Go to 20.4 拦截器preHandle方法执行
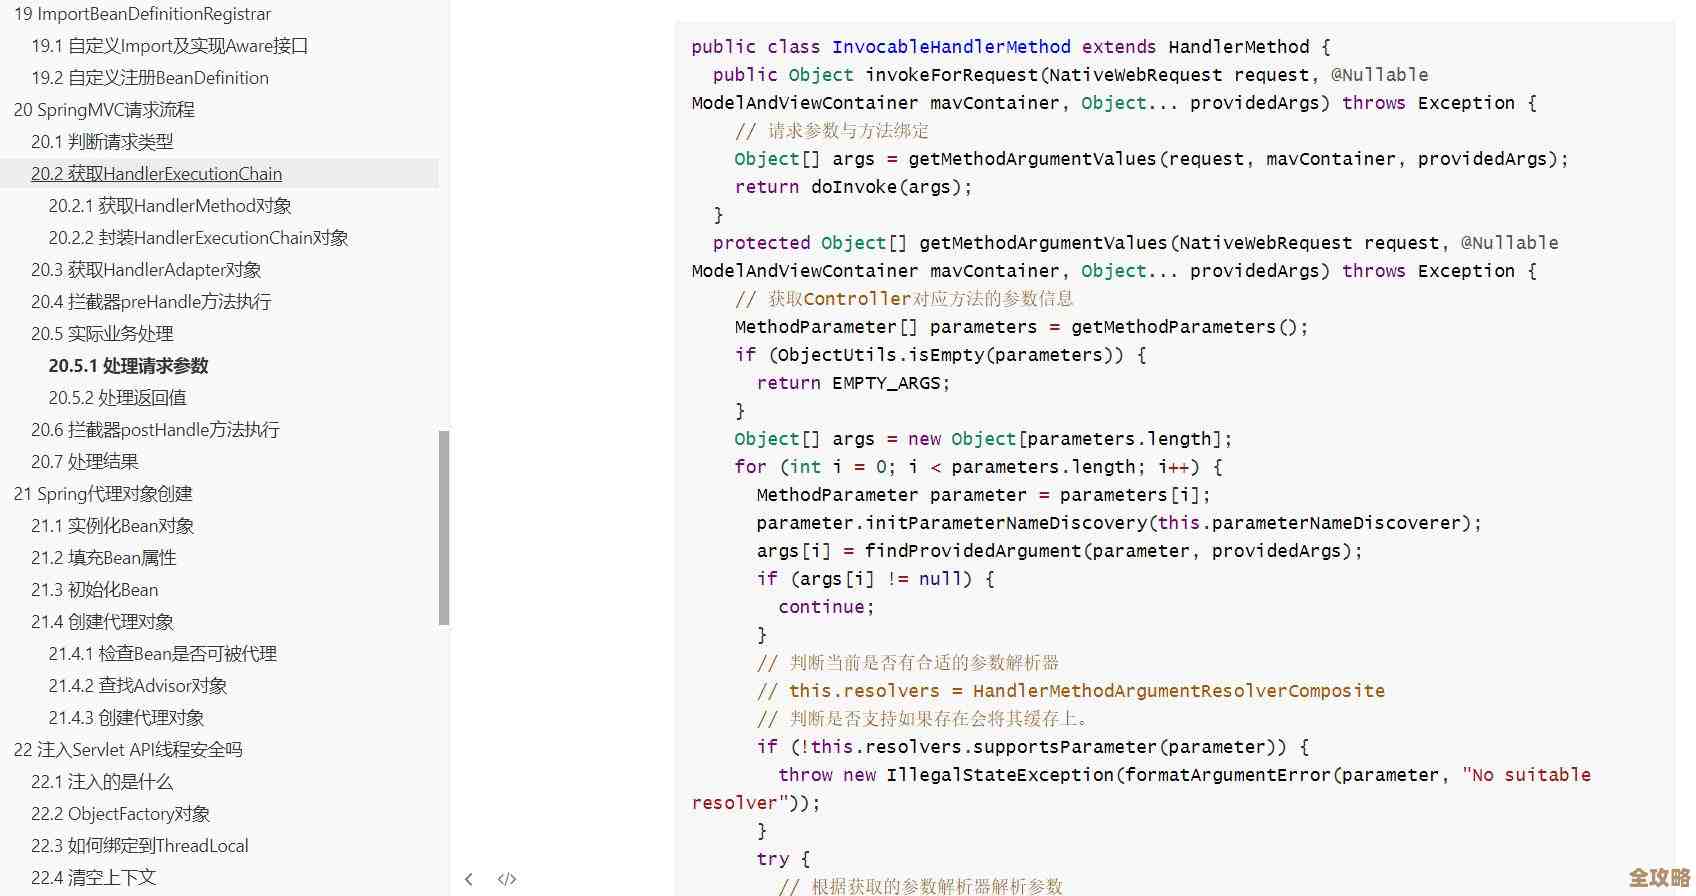The width and height of the screenshot is (1696, 896). coord(151,302)
